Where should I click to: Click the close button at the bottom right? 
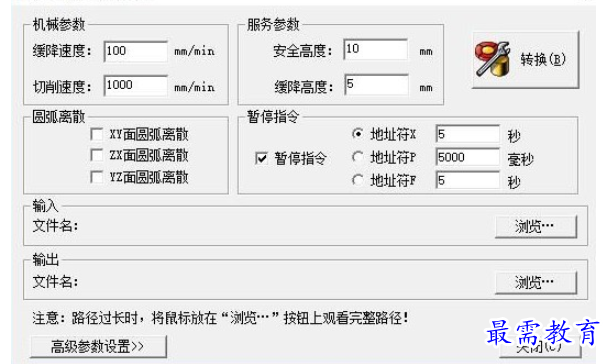[x=540, y=348]
